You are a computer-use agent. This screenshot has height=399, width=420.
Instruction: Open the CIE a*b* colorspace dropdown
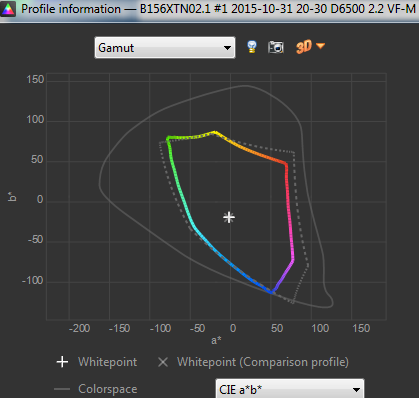(x=290, y=389)
